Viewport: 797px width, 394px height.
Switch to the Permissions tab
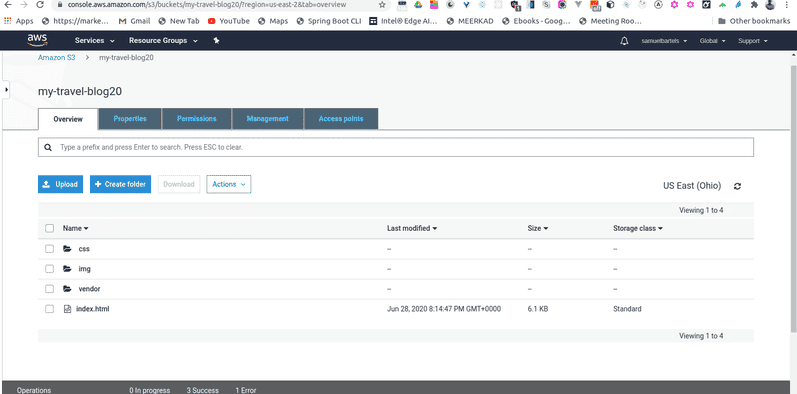click(197, 118)
